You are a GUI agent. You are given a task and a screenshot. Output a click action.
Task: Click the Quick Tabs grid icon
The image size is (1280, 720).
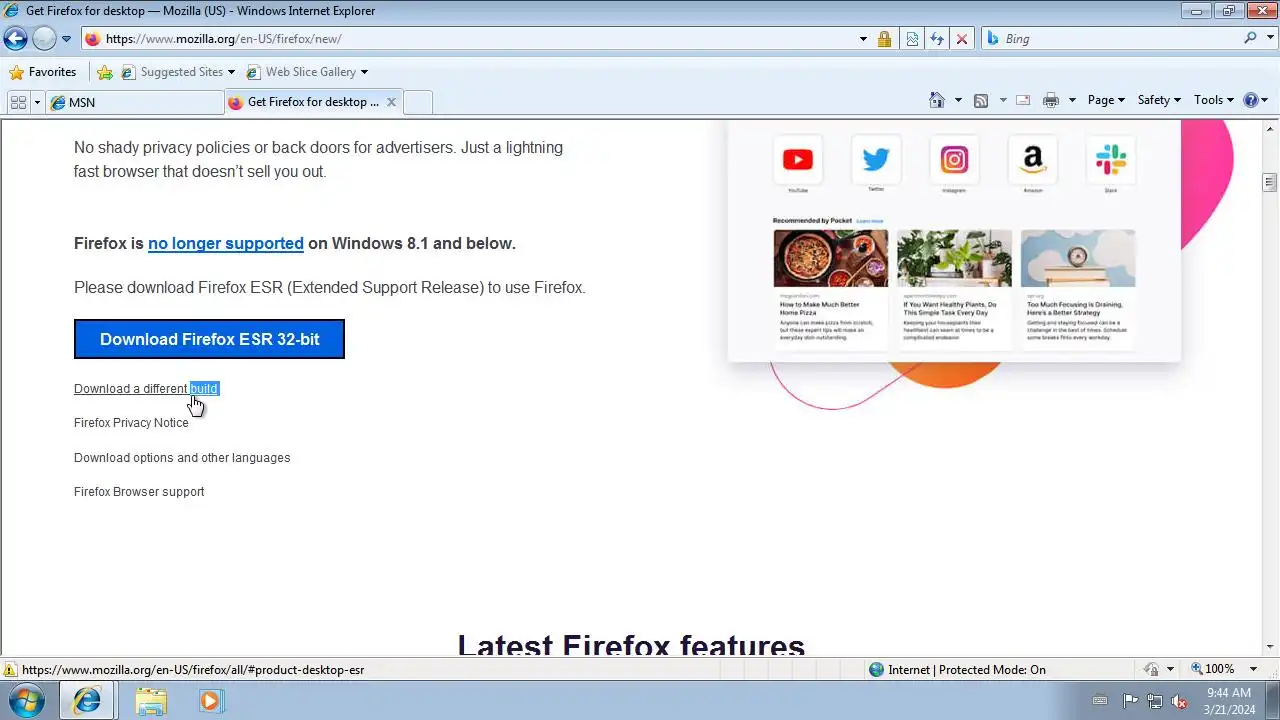18,102
